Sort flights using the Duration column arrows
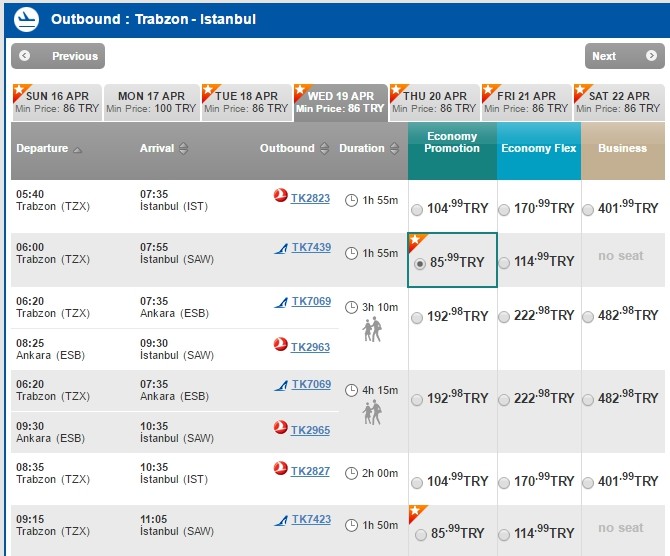Viewport: 670px width, 556px height. point(394,149)
